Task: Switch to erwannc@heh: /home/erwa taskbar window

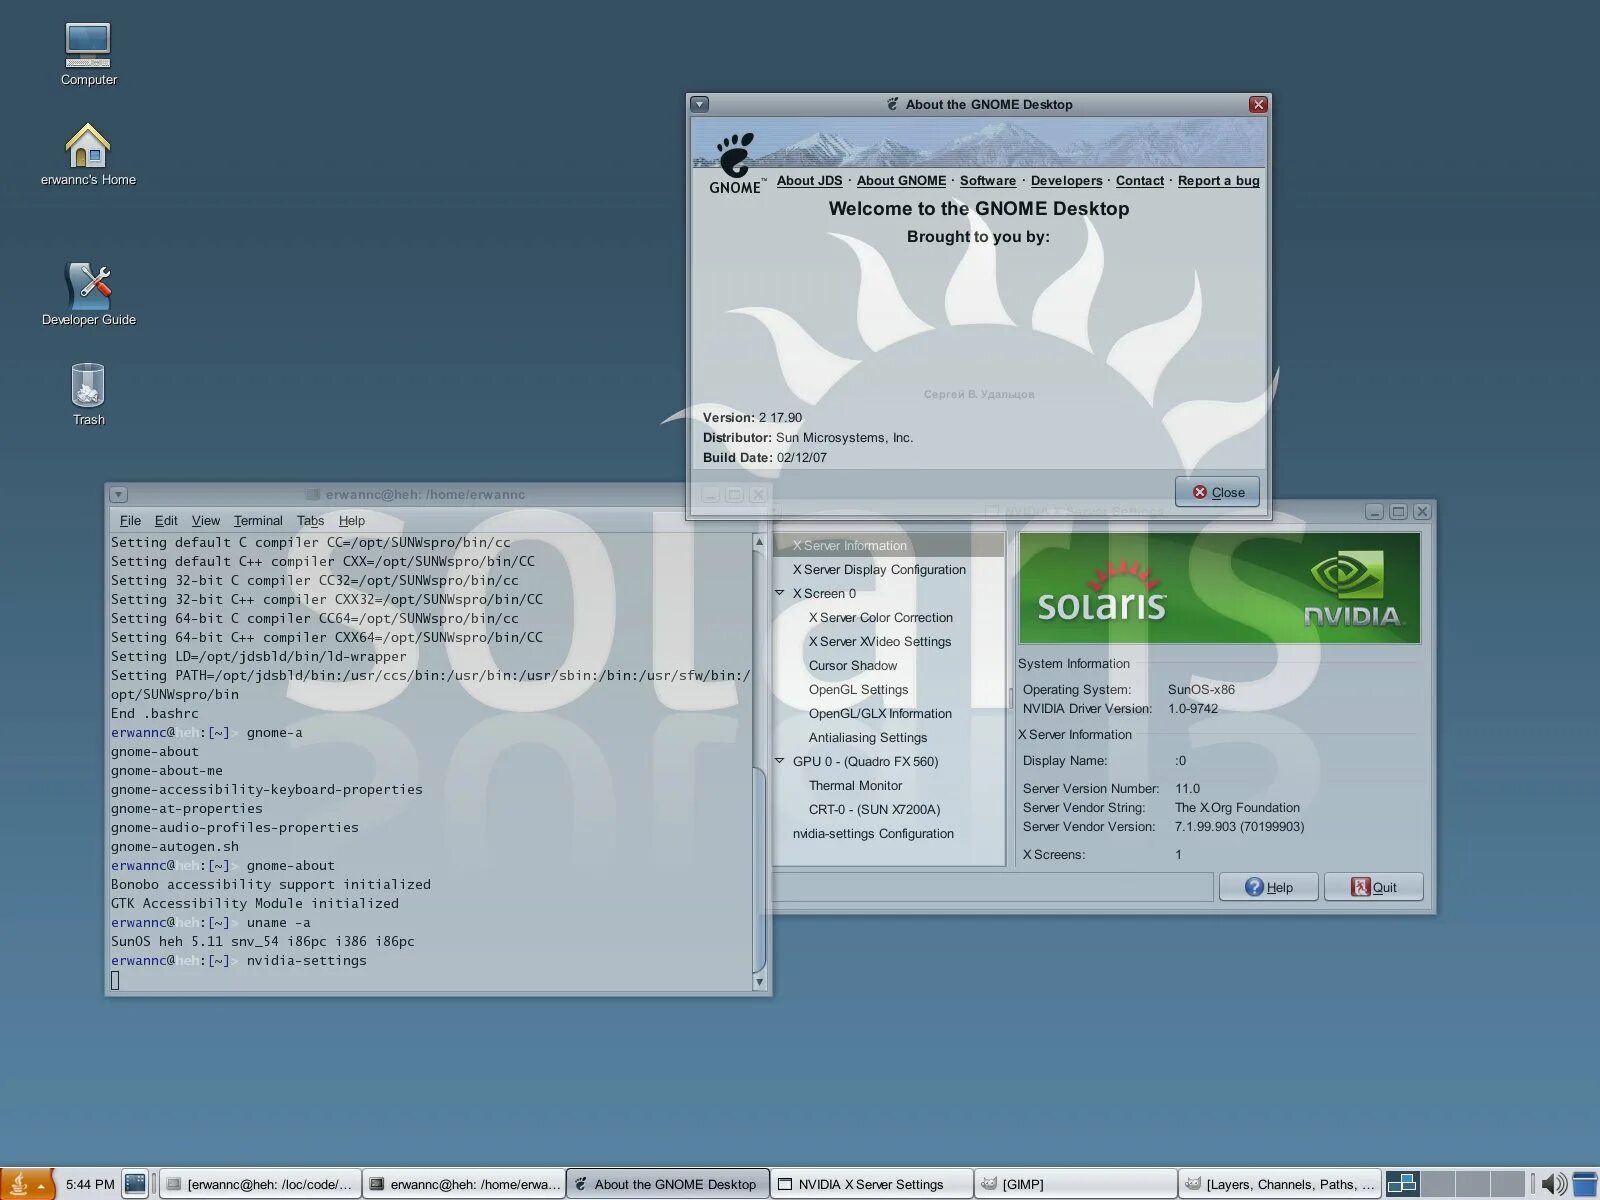Action: point(464,1184)
